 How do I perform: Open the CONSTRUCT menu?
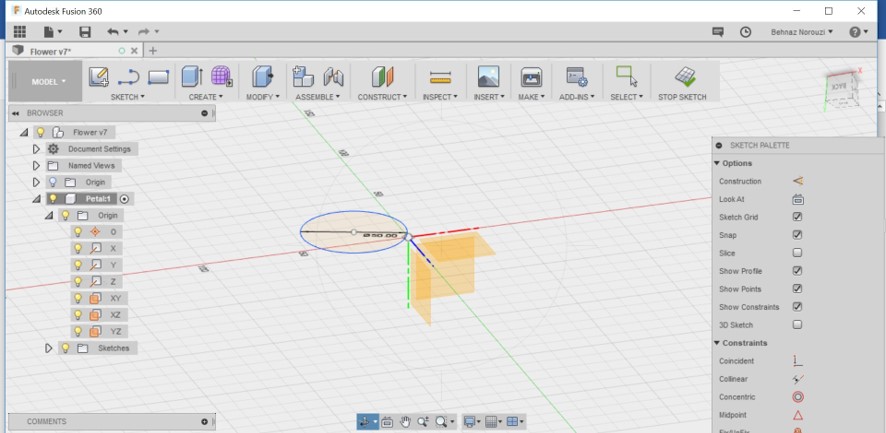click(382, 97)
